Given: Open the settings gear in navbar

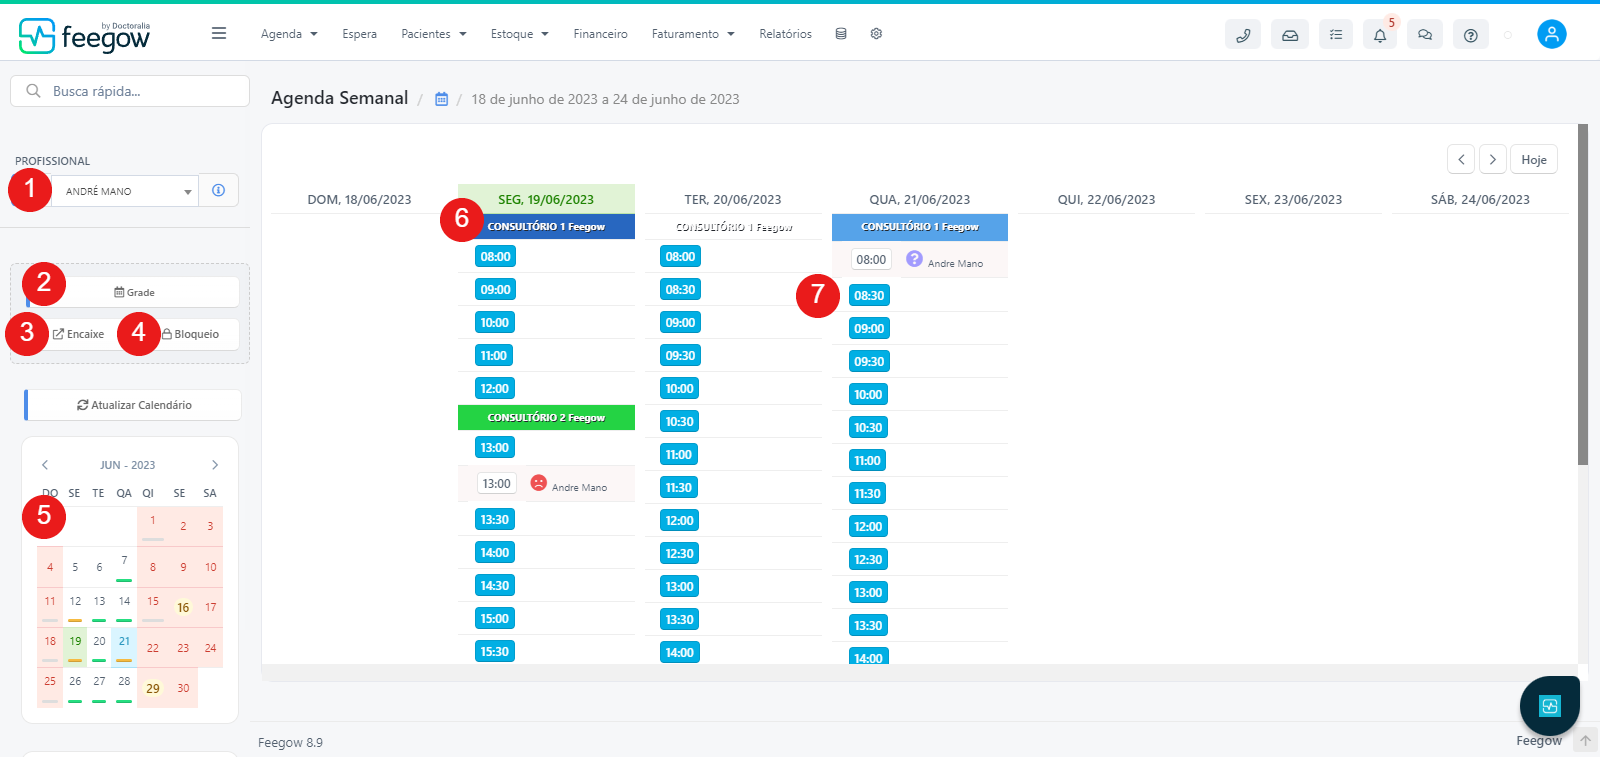Looking at the screenshot, I should pos(876,34).
